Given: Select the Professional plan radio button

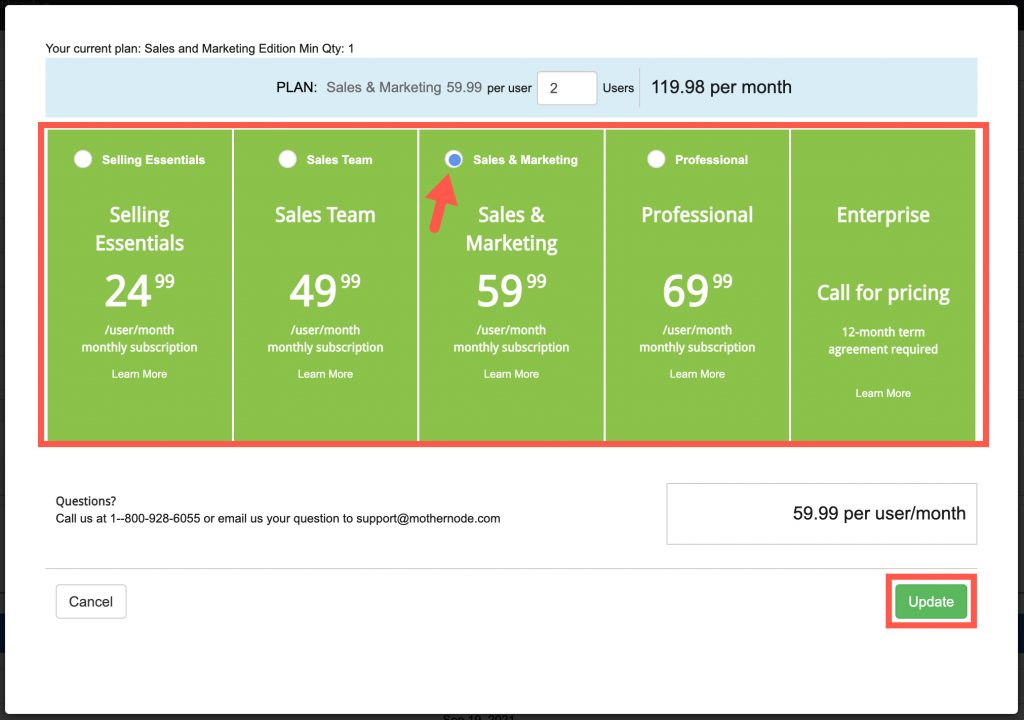Looking at the screenshot, I should tap(656, 159).
